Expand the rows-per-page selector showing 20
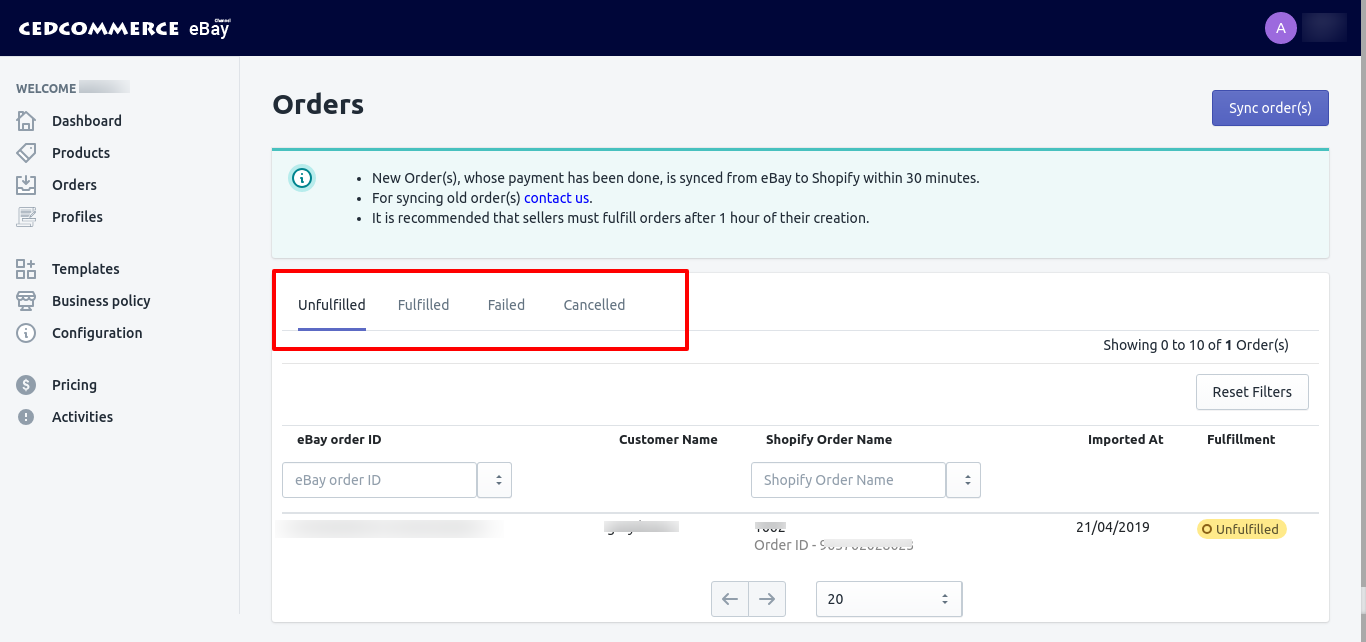The width and height of the screenshot is (1366, 642). coord(889,599)
